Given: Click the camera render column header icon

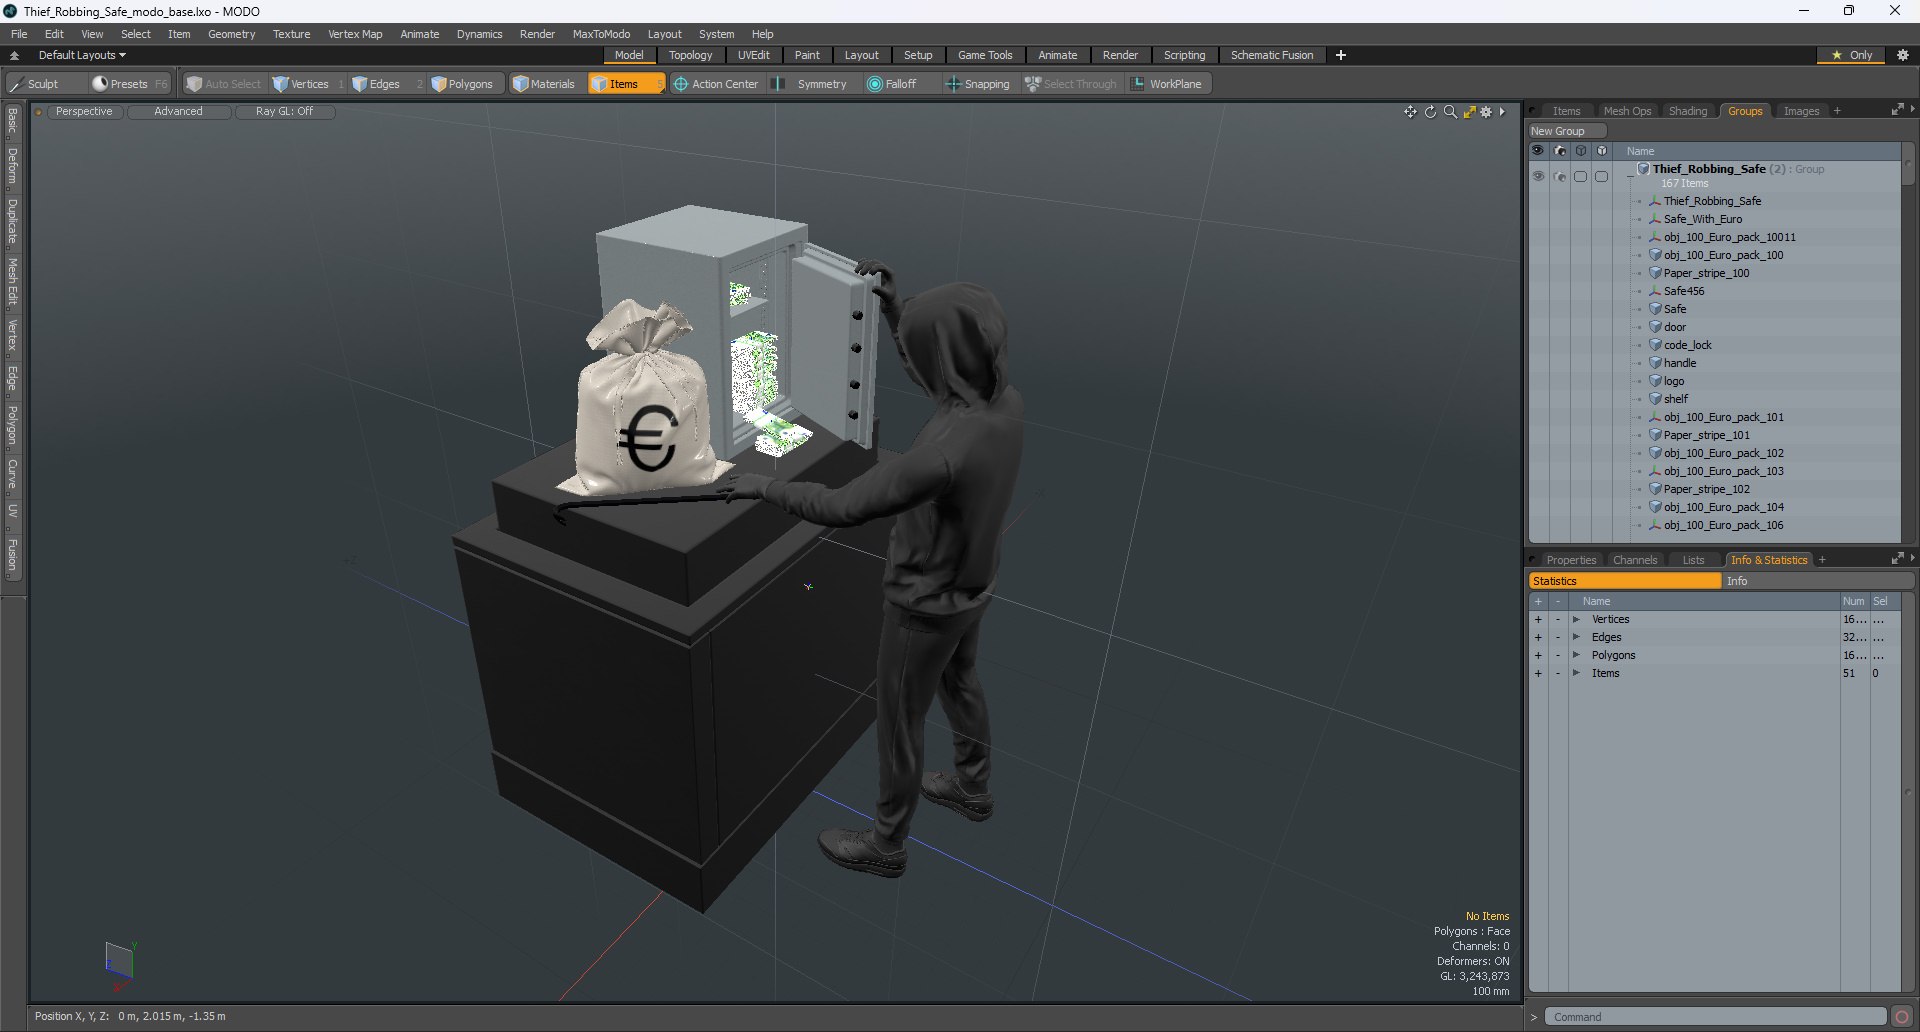Looking at the screenshot, I should coord(1560,151).
